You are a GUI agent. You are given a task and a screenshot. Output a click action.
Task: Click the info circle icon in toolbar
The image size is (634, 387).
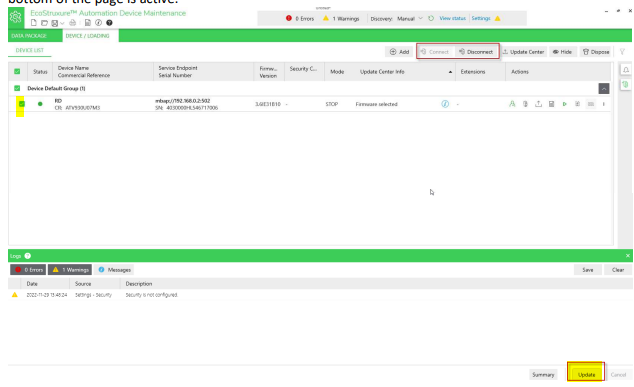98,23
